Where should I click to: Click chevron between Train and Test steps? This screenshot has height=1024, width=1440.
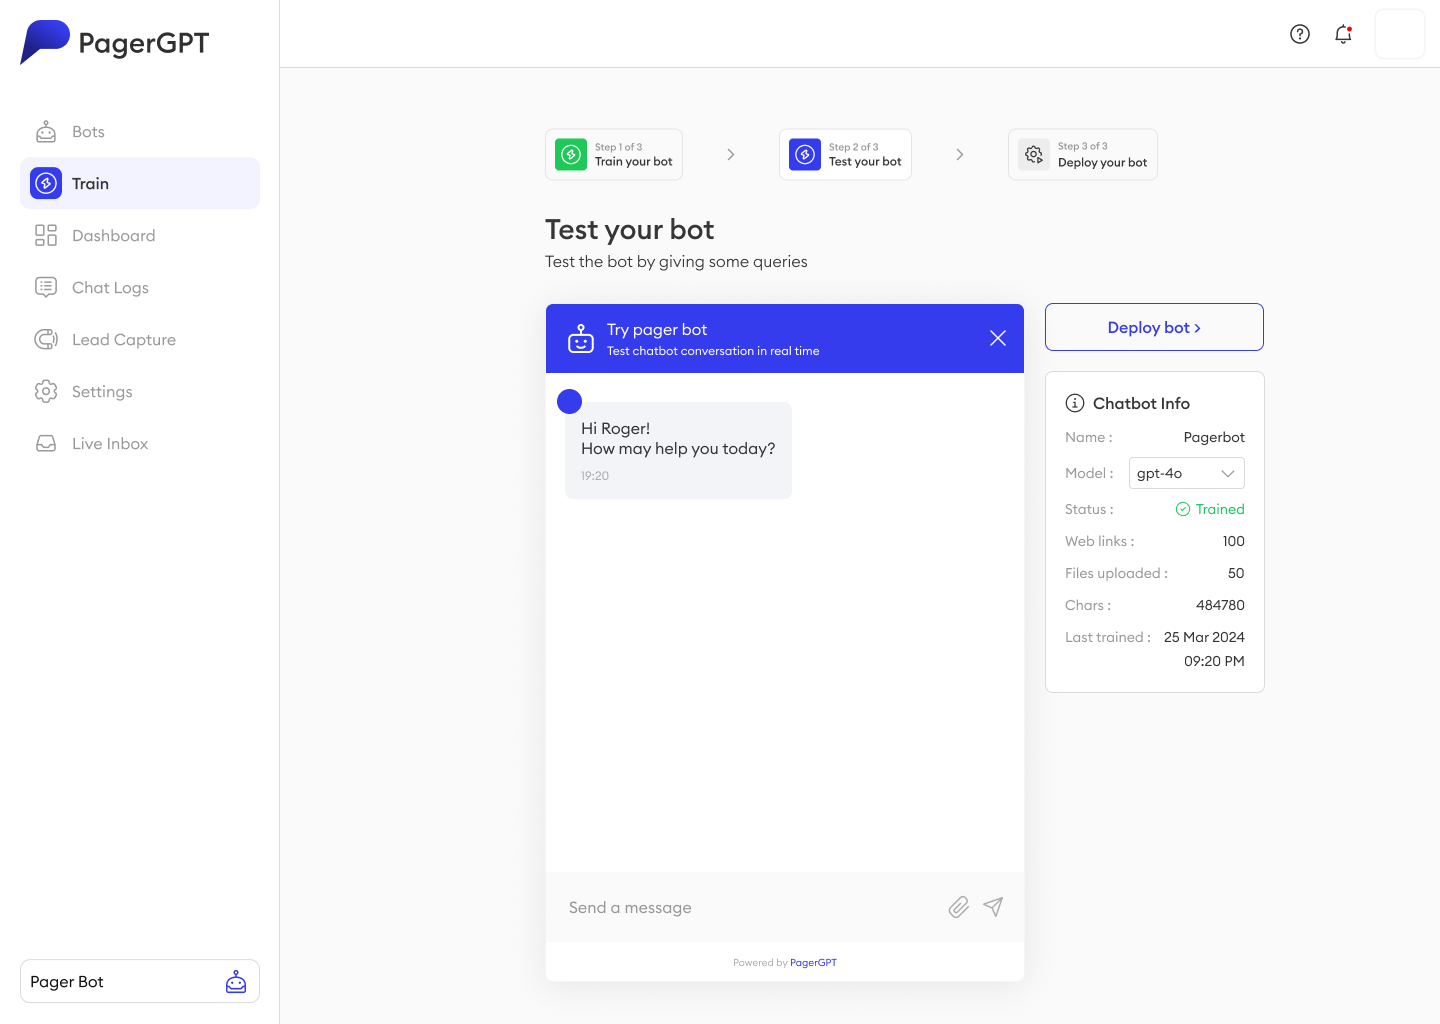731,154
